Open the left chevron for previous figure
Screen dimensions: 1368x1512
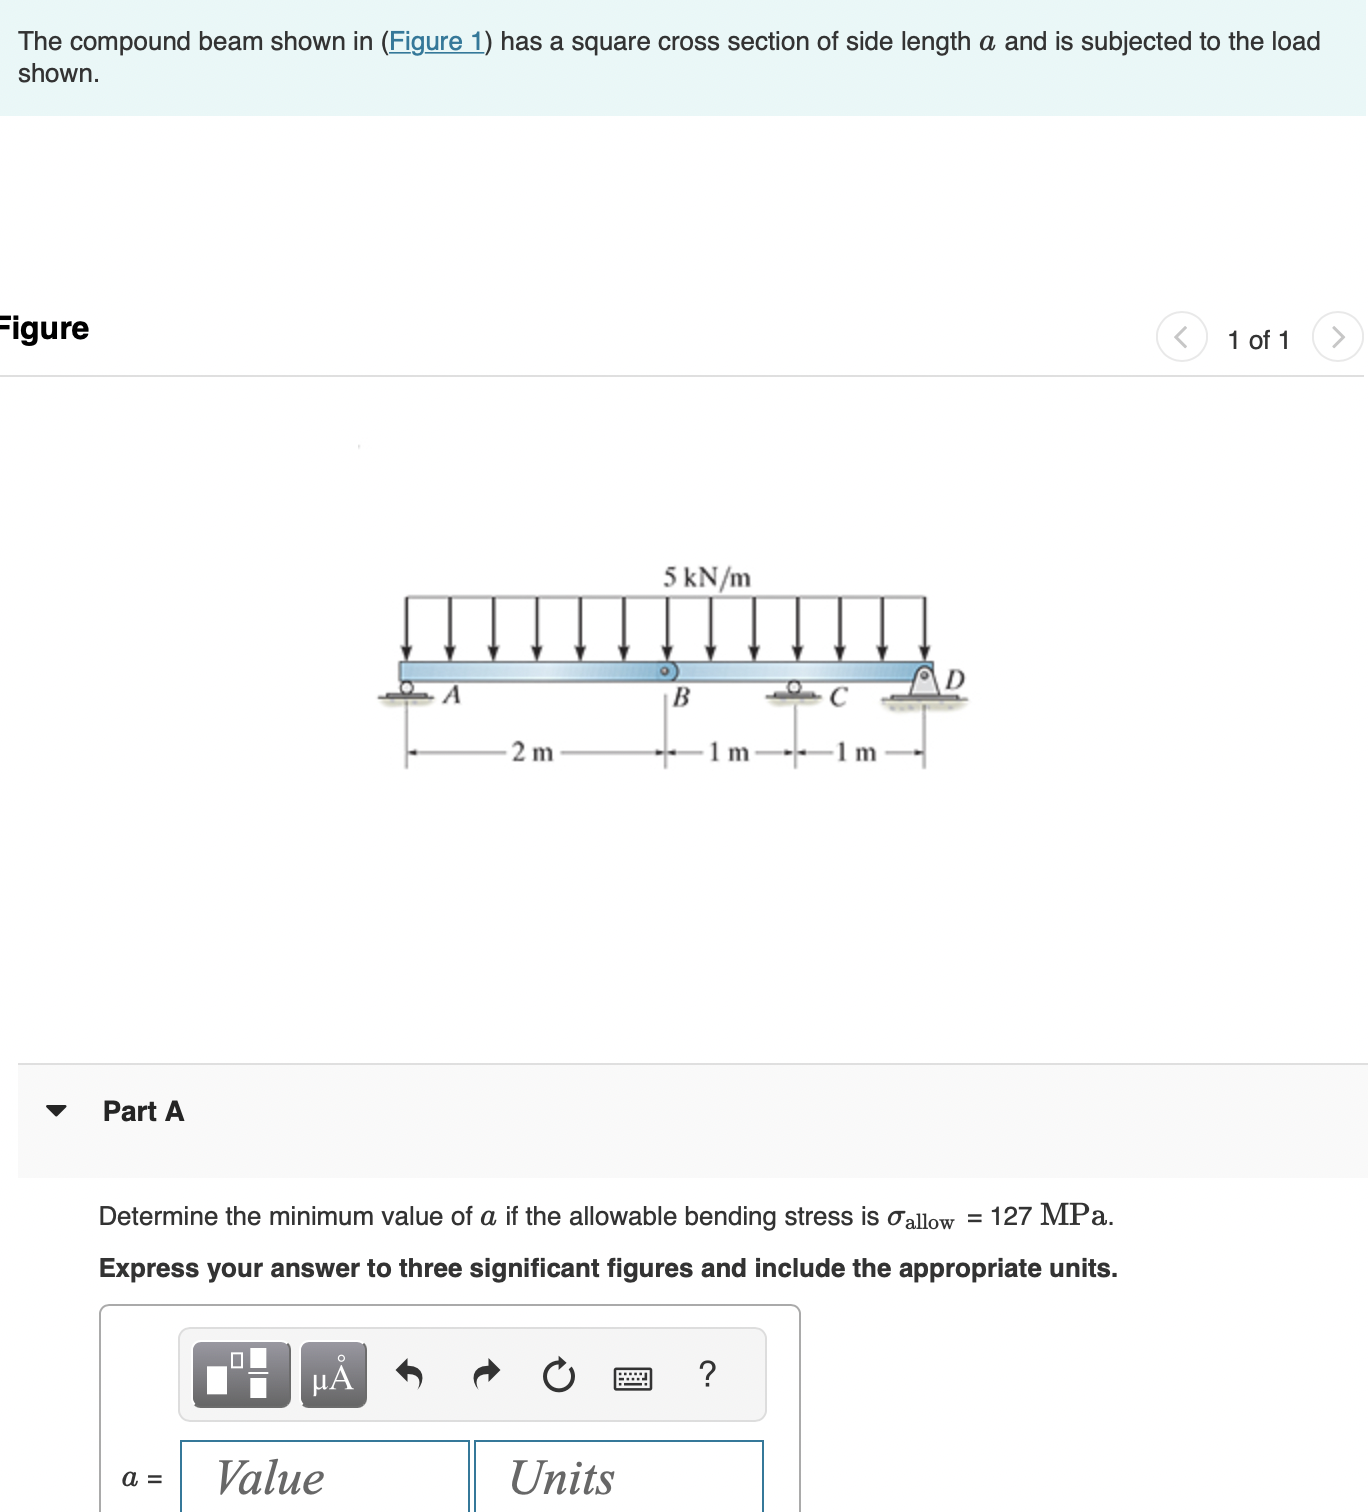tap(1181, 338)
